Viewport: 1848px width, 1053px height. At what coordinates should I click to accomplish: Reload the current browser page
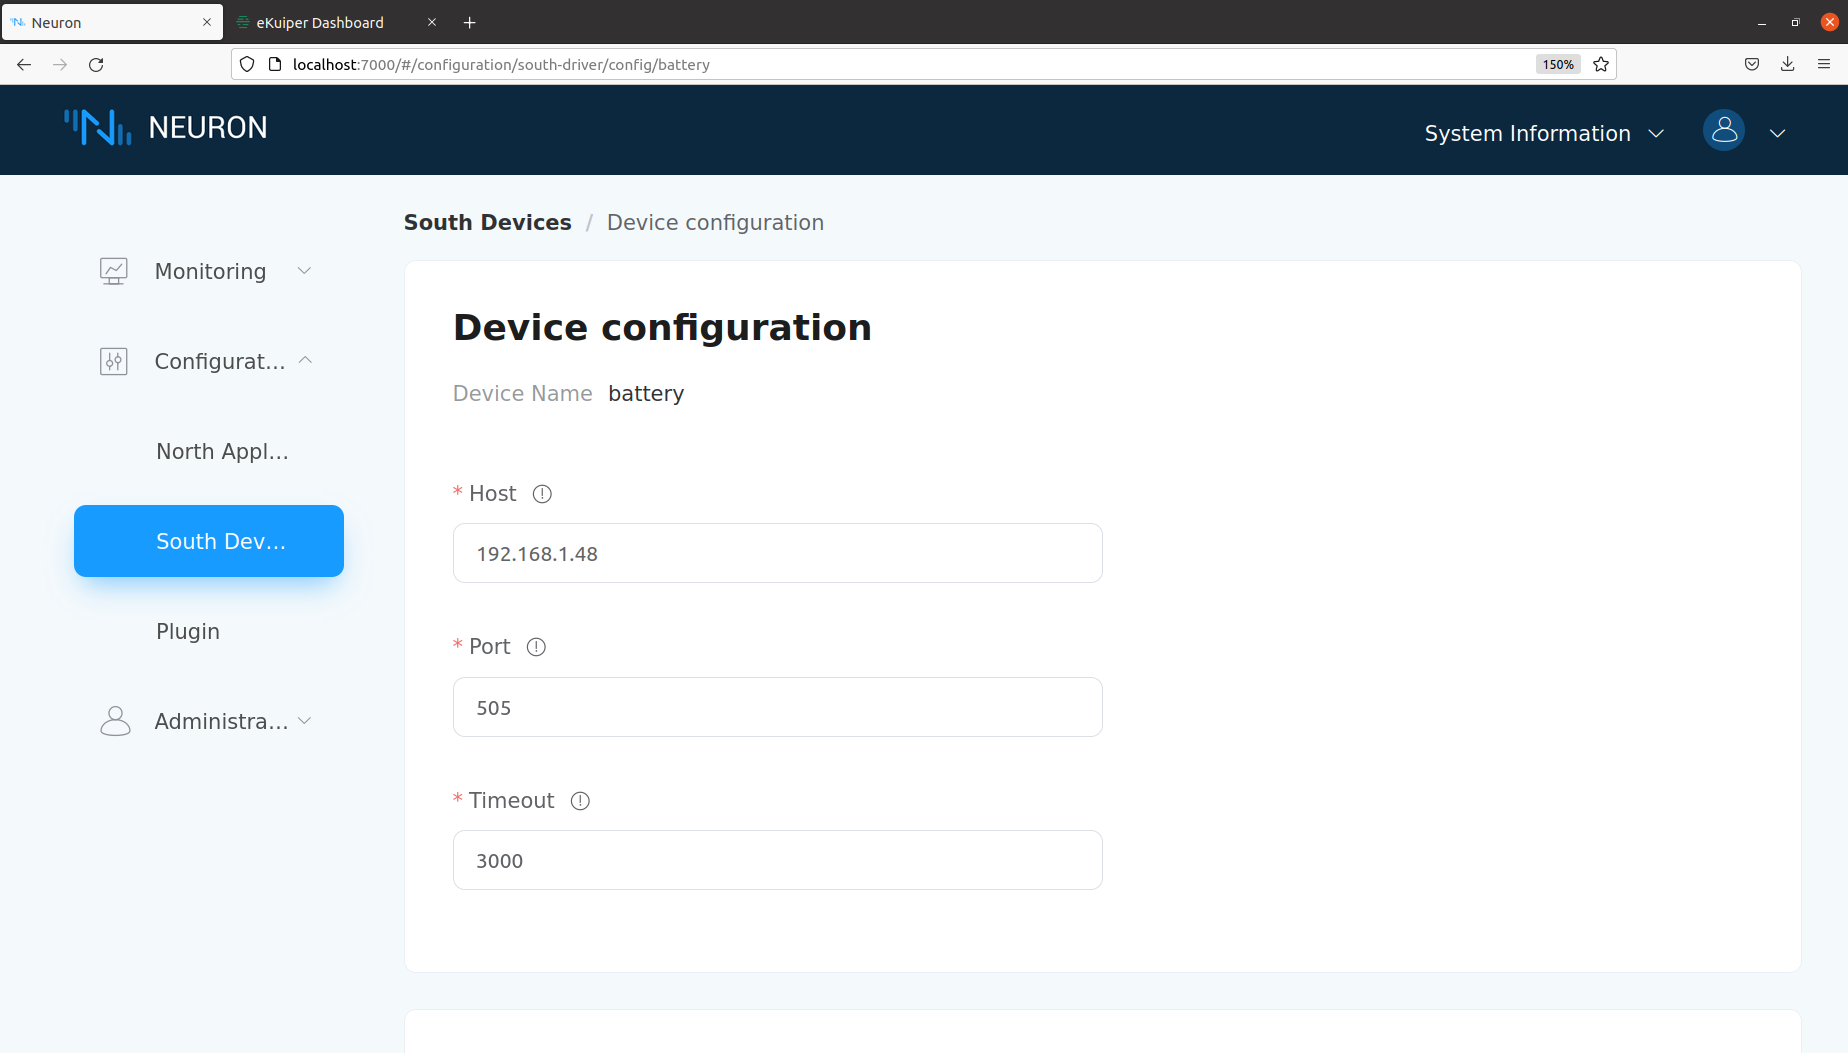point(96,64)
